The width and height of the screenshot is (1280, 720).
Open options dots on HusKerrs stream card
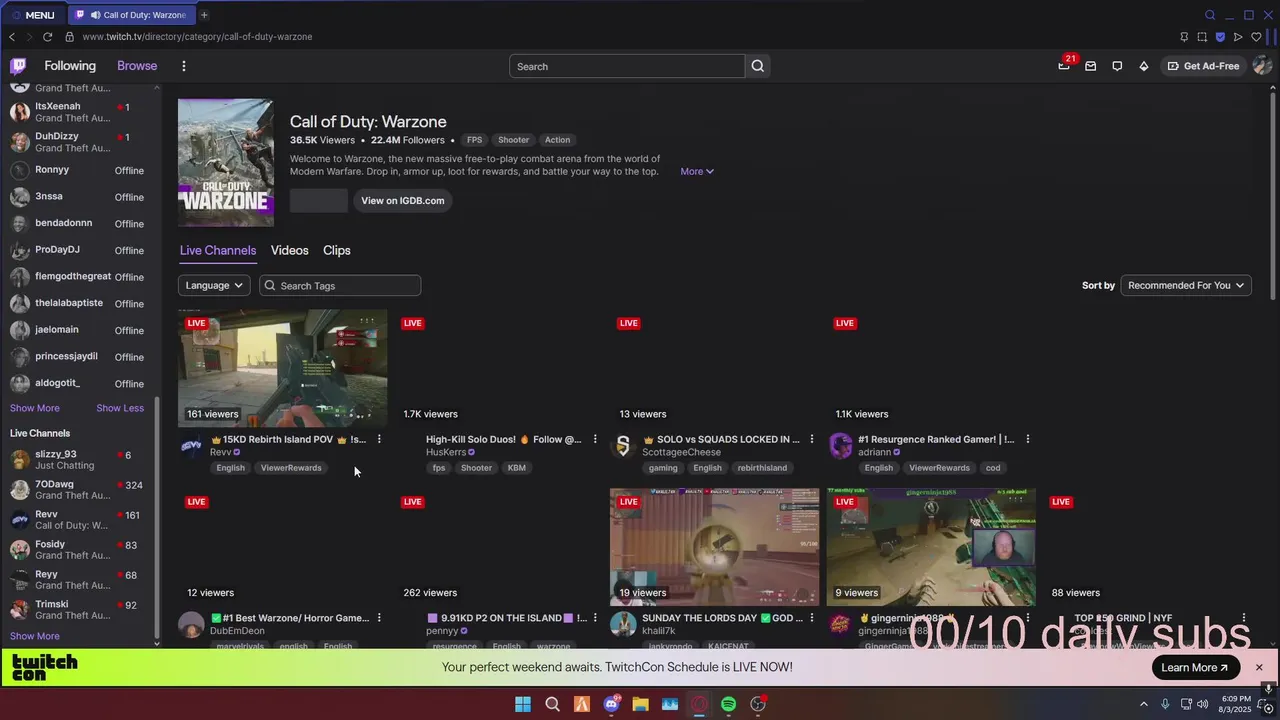[x=595, y=439]
